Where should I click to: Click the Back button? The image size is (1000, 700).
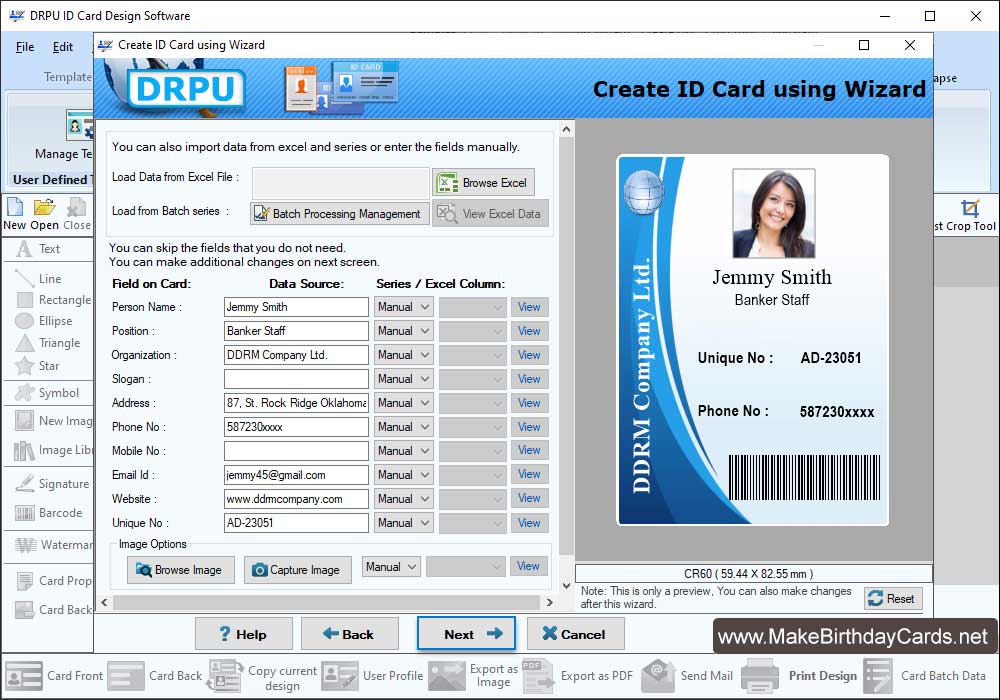(349, 634)
